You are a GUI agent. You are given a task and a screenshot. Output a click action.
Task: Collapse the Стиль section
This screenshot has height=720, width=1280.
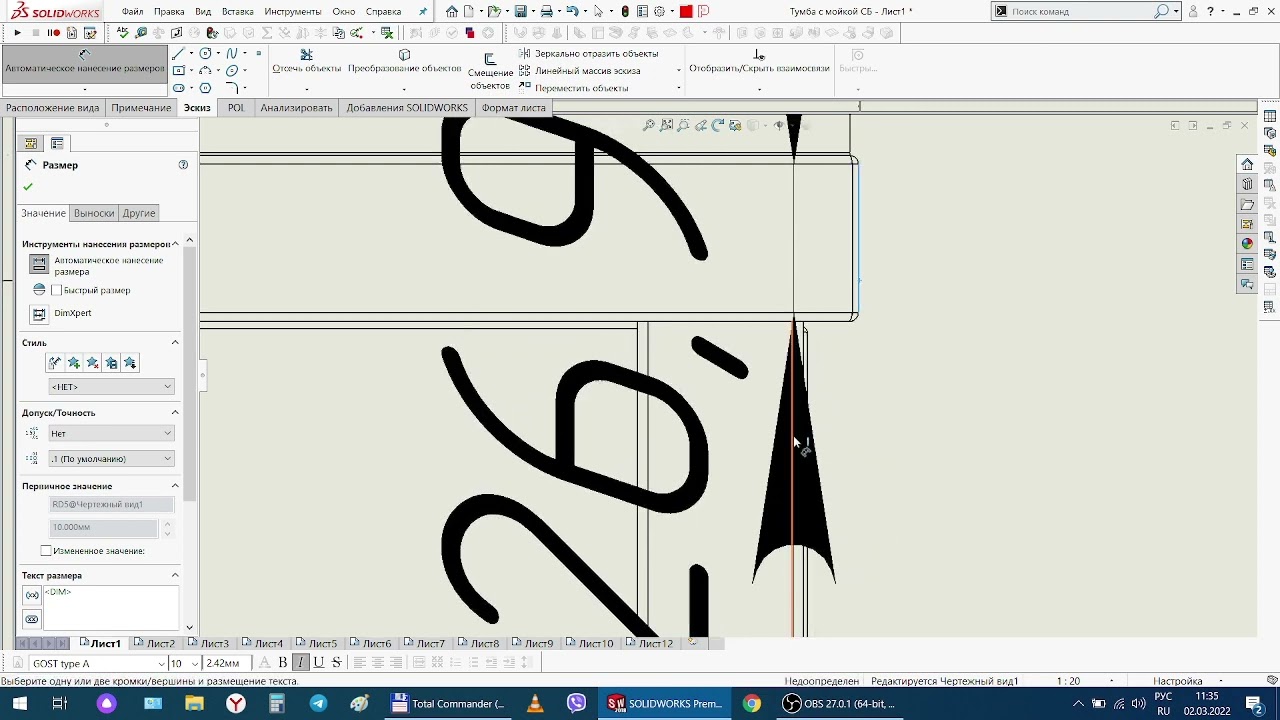point(175,343)
